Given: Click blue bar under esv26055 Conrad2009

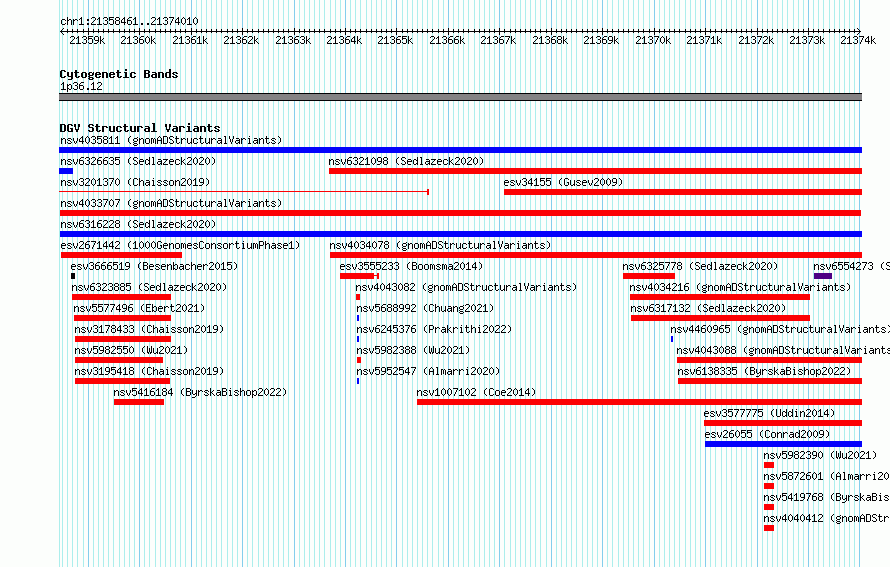Looking at the screenshot, I should 783,444.
